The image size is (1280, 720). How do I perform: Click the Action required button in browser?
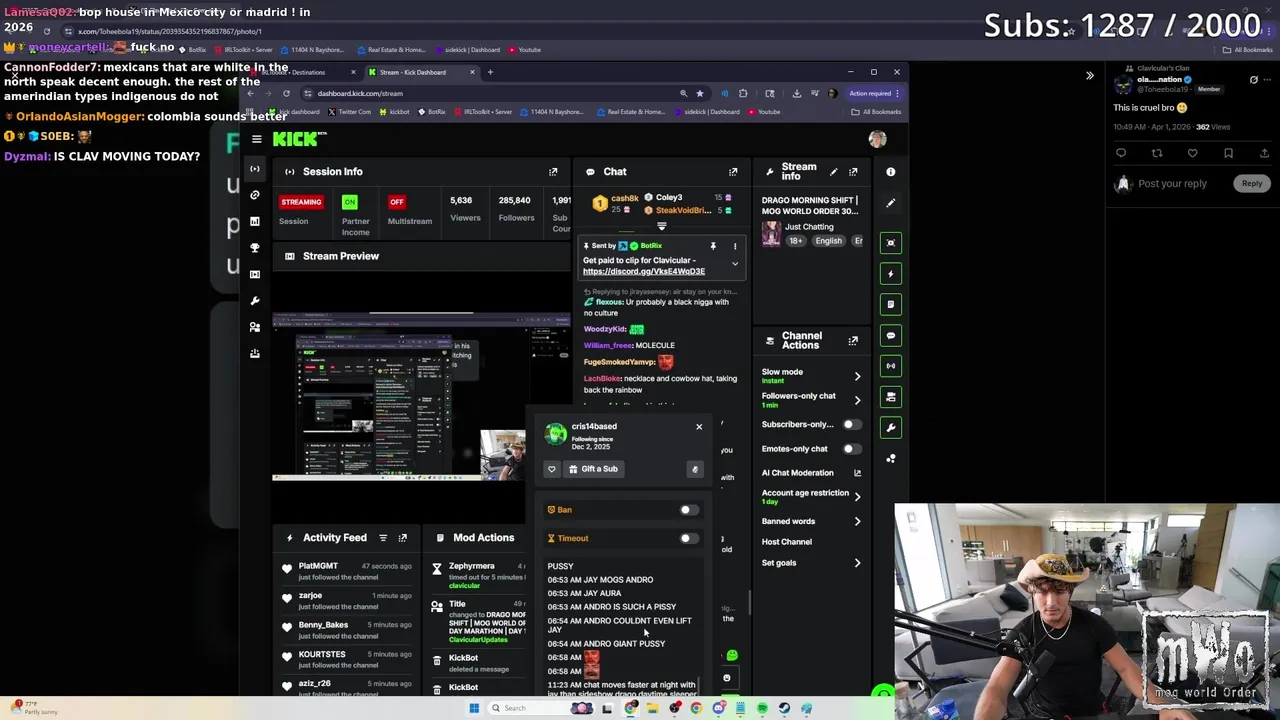(874, 93)
